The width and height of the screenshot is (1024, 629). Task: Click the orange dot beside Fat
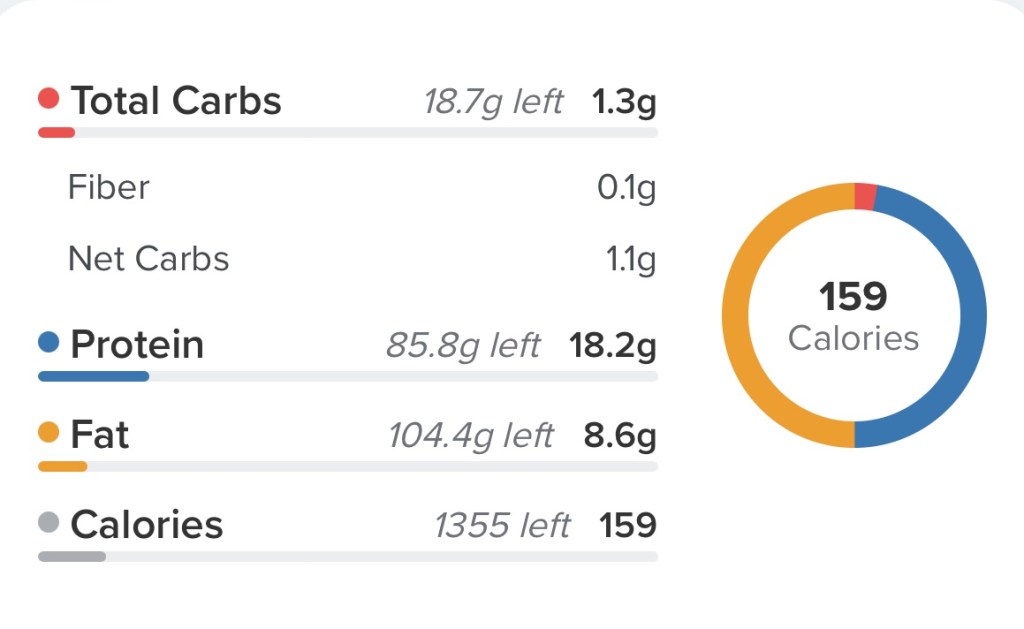tap(49, 433)
